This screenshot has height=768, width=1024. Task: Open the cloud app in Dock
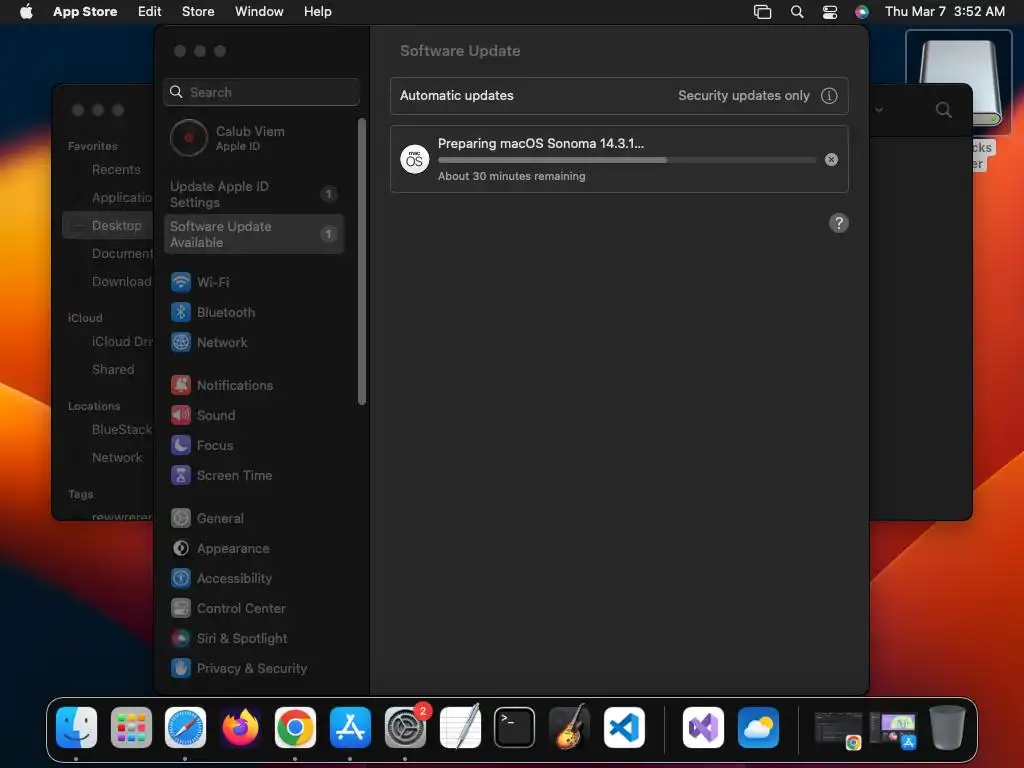tap(758, 728)
